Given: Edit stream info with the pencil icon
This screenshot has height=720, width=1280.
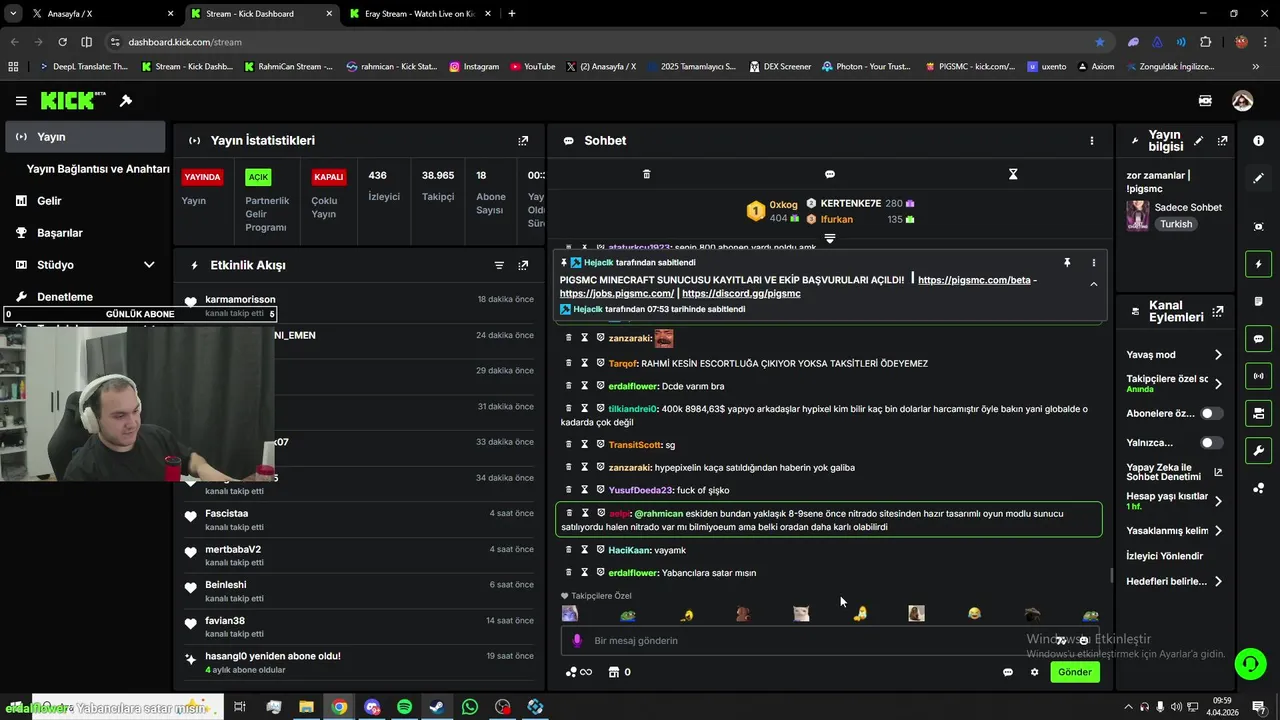Looking at the screenshot, I should click(1199, 141).
